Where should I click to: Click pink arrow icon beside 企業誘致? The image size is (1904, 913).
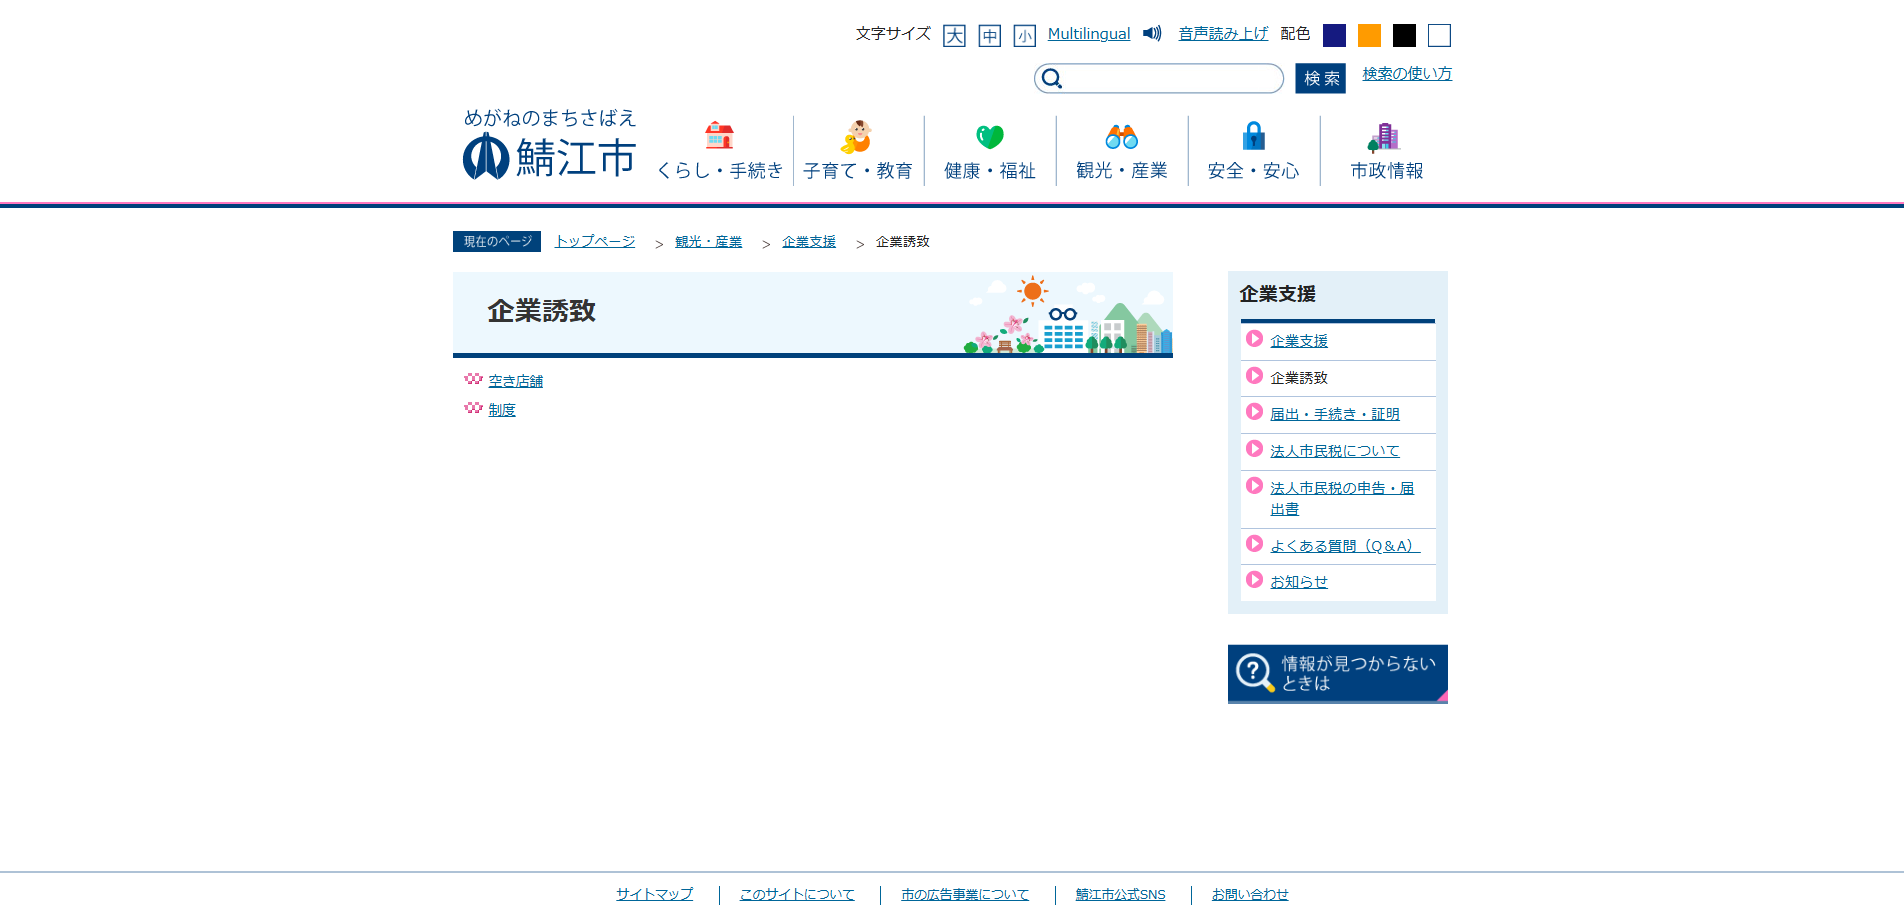(1254, 376)
